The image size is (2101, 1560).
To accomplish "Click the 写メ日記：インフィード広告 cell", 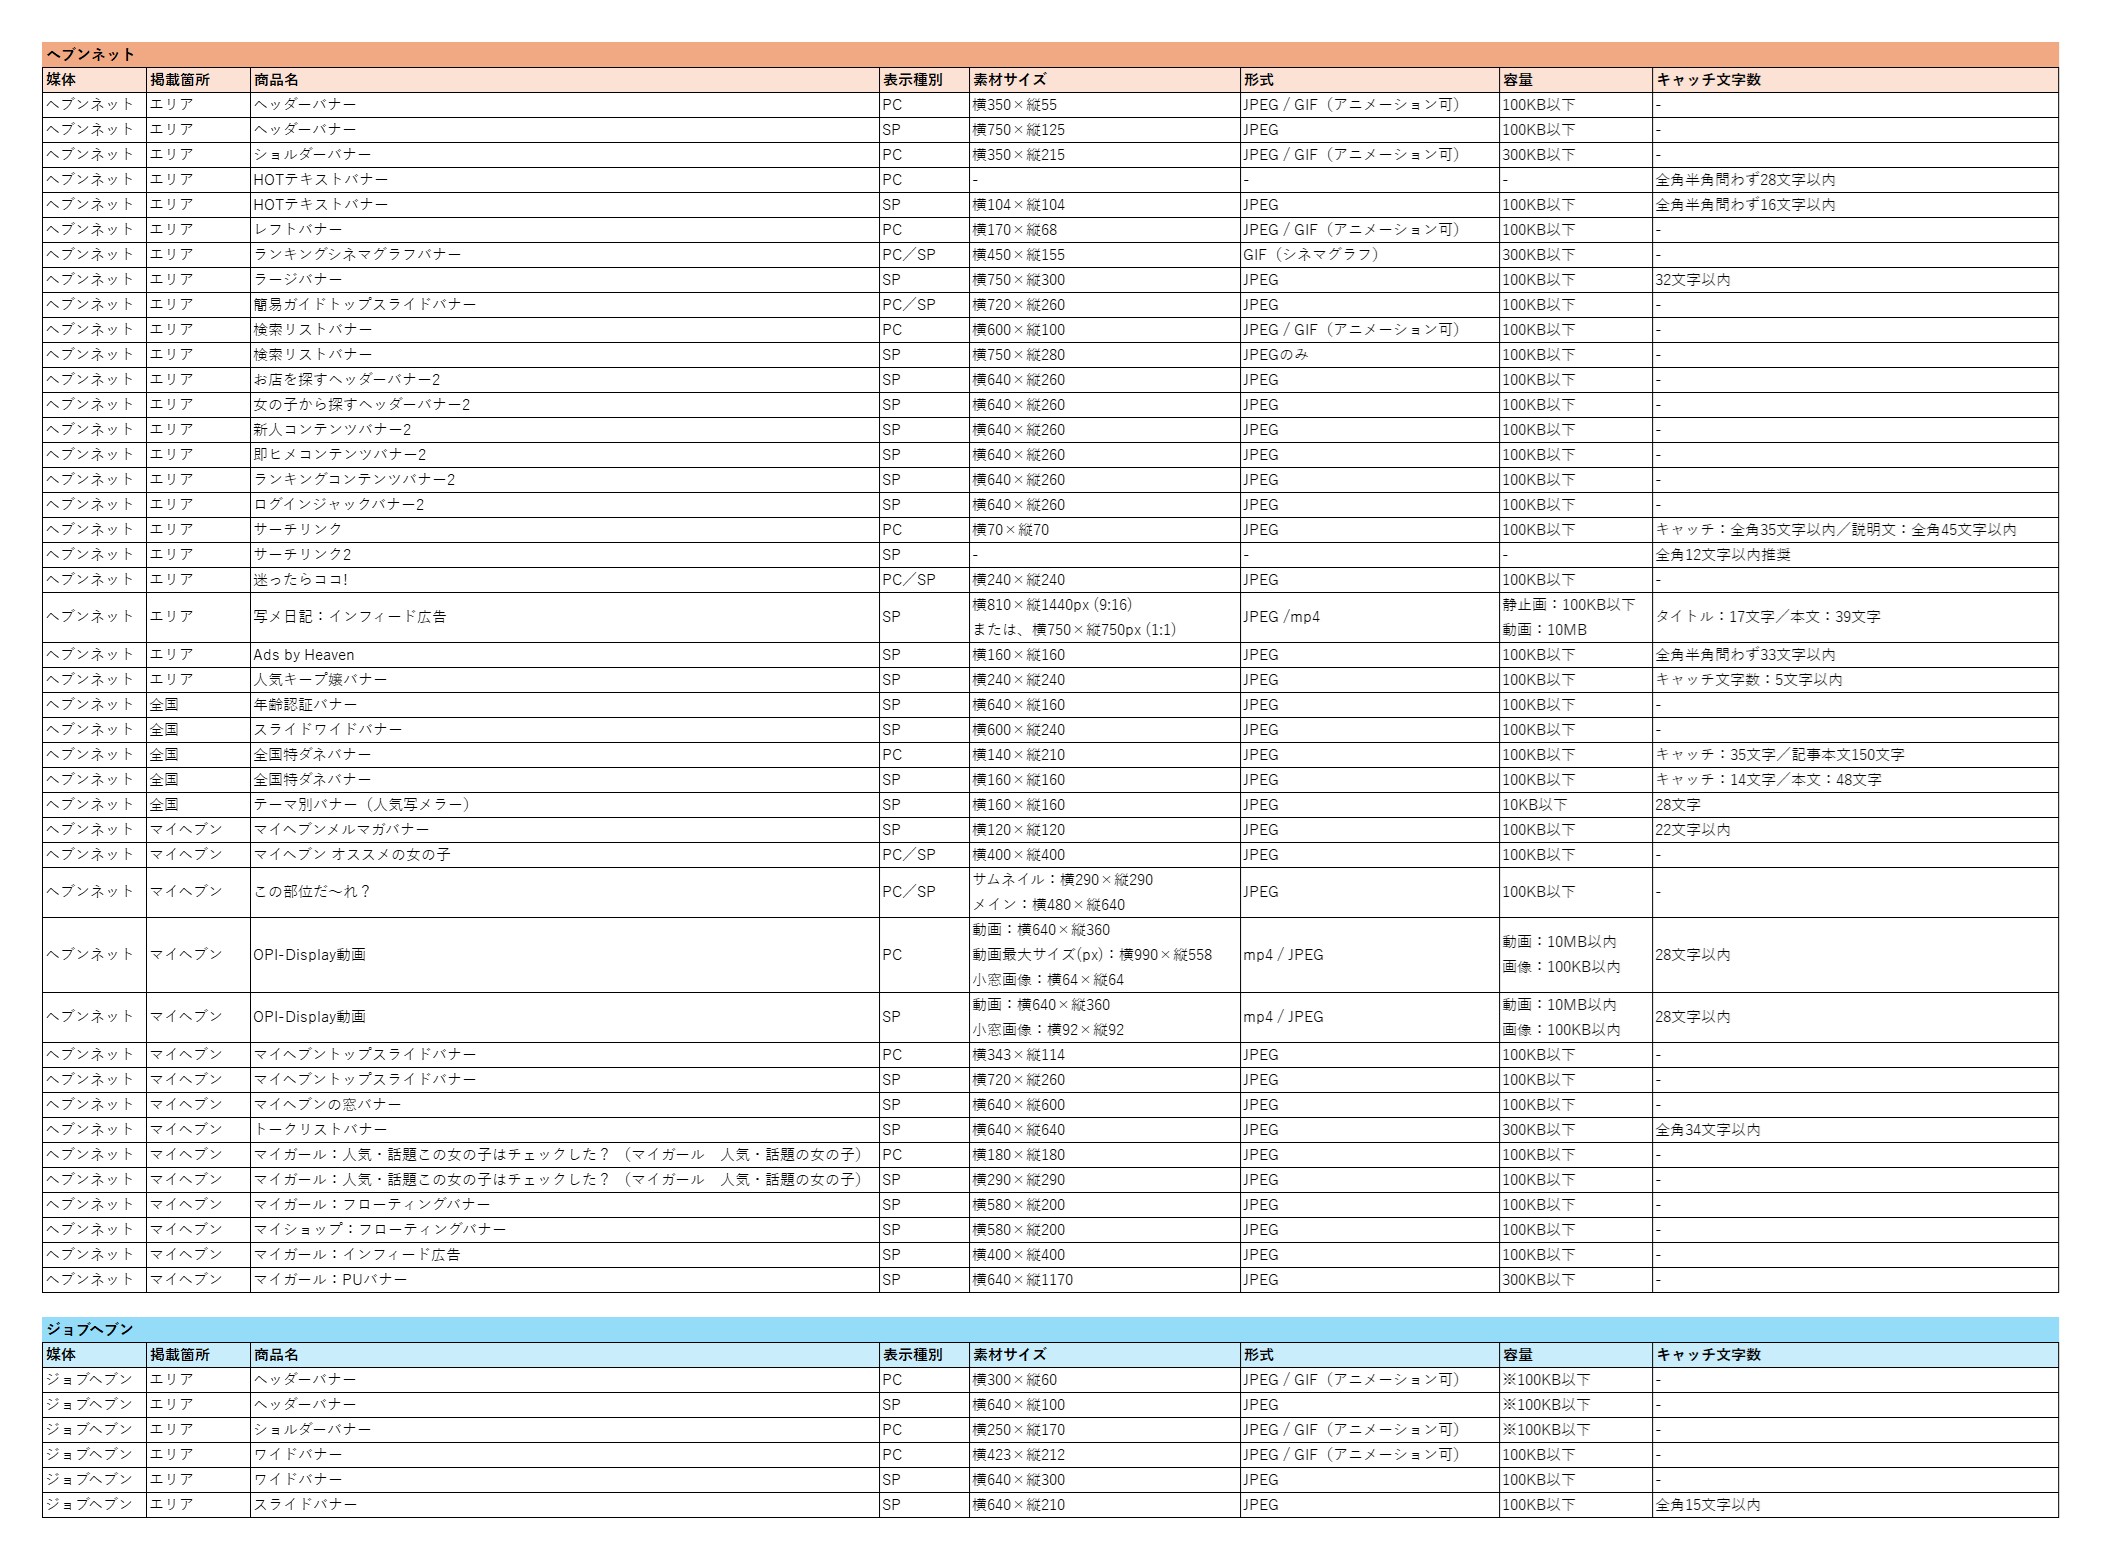I will click(x=349, y=617).
